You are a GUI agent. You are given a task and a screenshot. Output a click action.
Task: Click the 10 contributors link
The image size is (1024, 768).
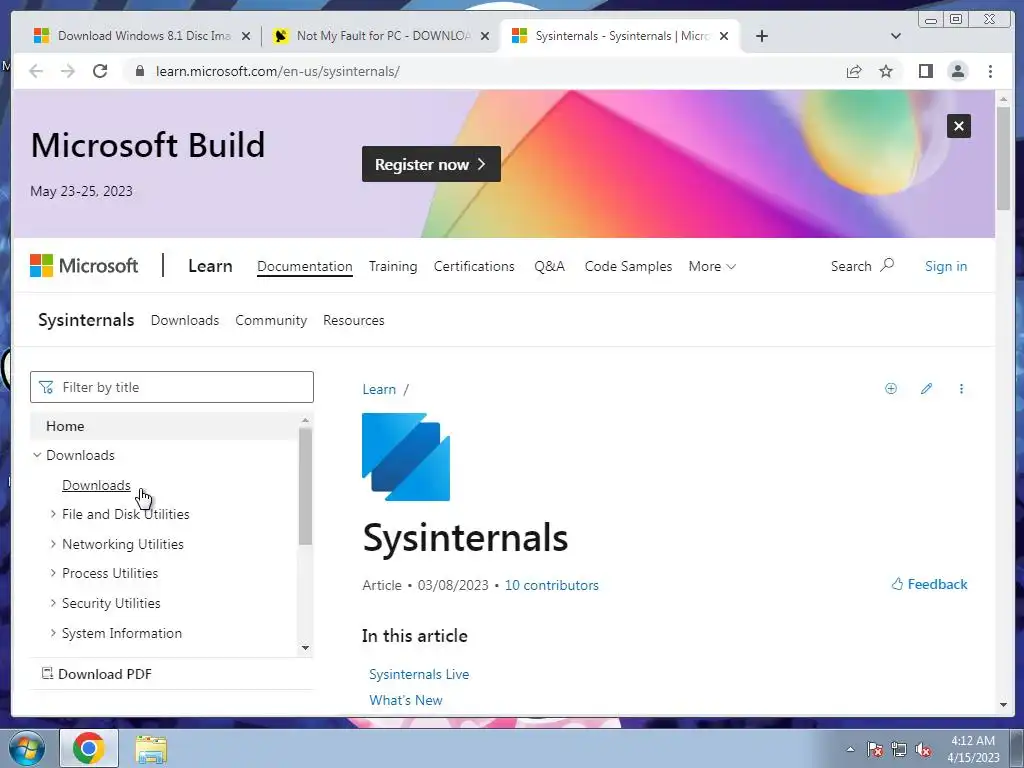point(551,585)
